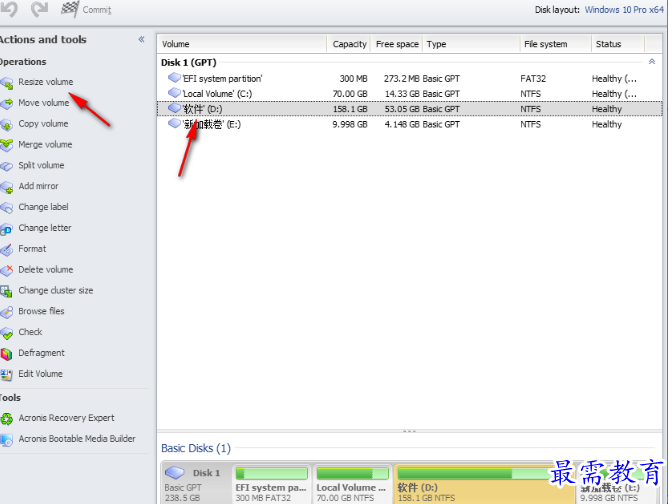
Task: Click the Resize volume link text
Action: click(45, 82)
